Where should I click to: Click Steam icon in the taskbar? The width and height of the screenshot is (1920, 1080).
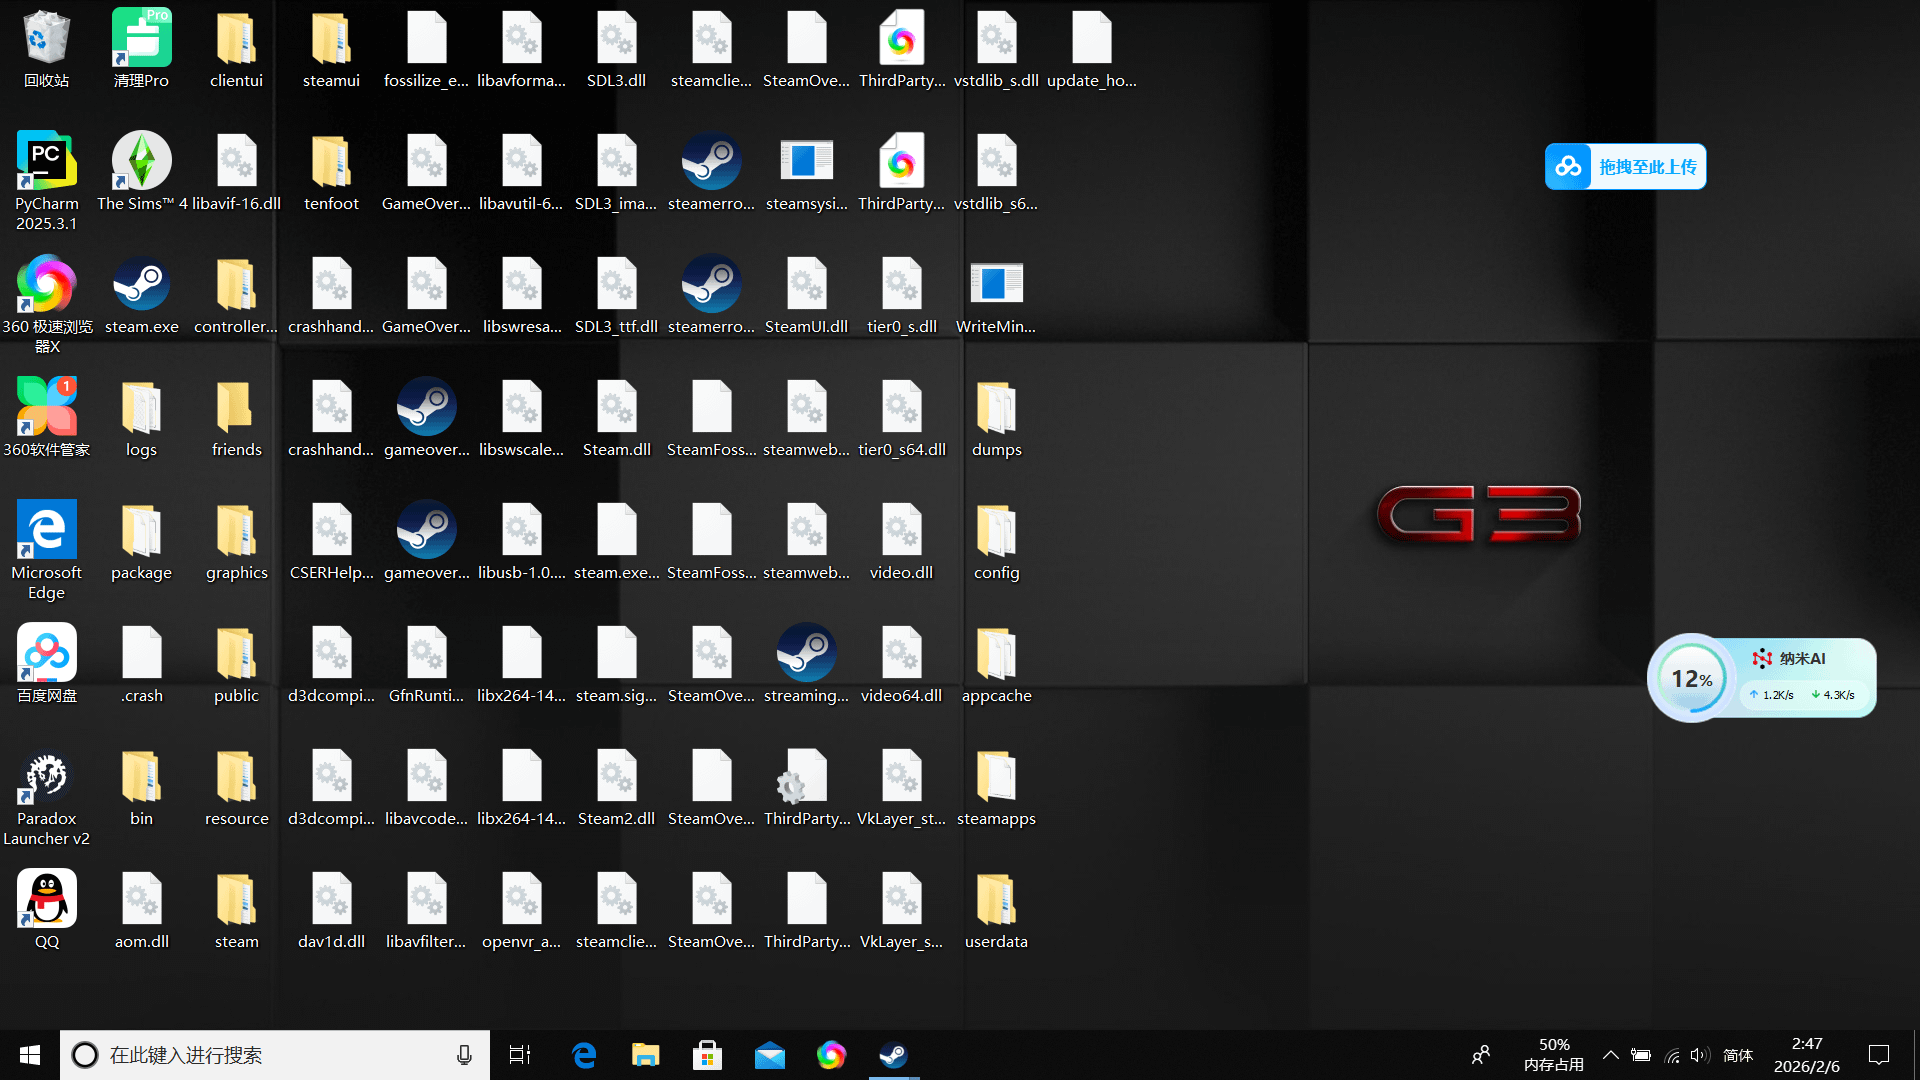point(893,1055)
